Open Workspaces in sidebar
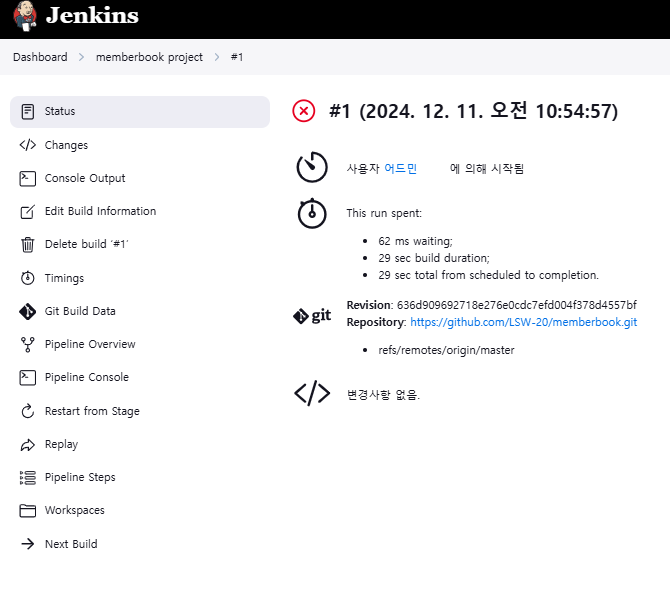The height and width of the screenshot is (593, 670). [x=75, y=510]
